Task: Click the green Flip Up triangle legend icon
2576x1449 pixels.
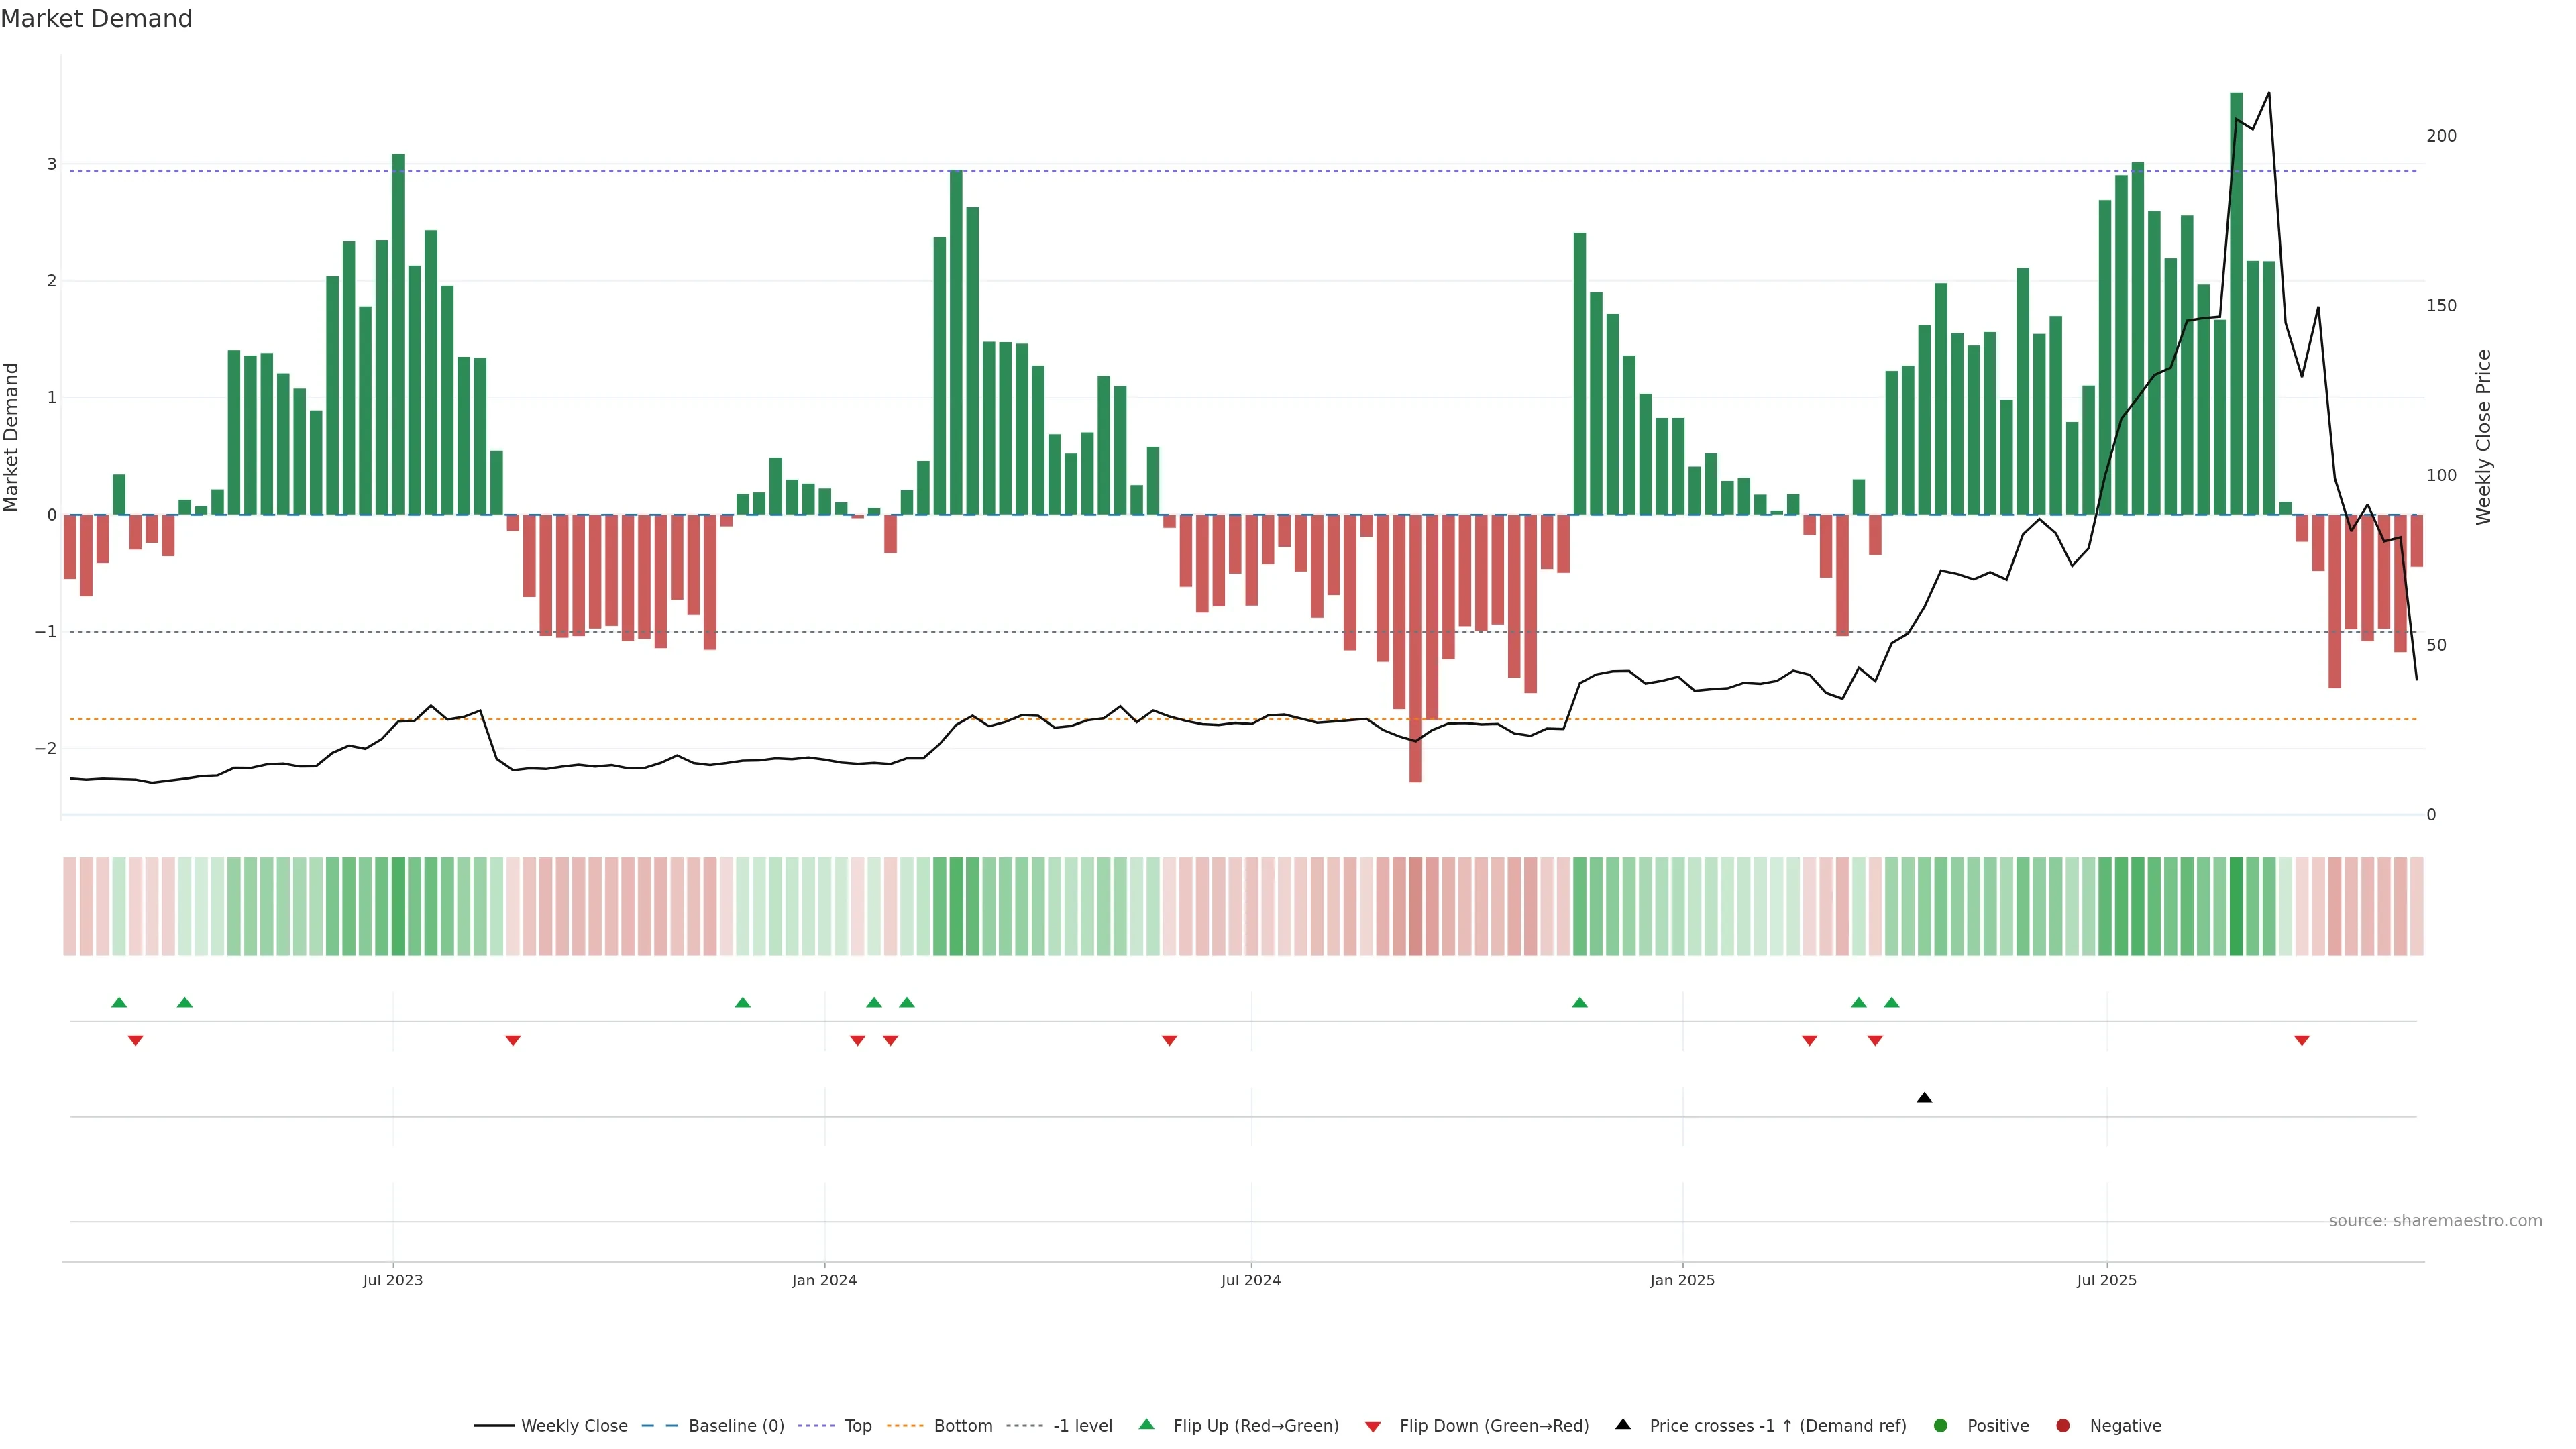Action: (x=1146, y=1424)
